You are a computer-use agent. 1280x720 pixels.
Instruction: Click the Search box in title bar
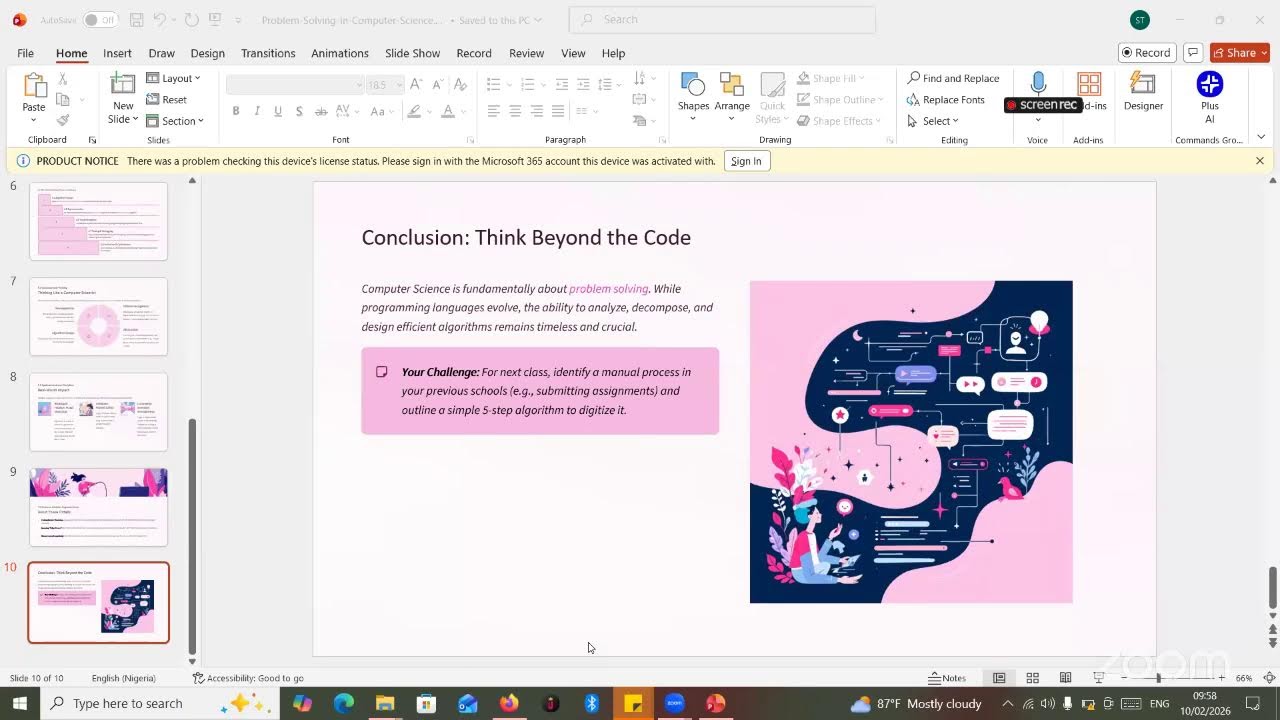[722, 20]
